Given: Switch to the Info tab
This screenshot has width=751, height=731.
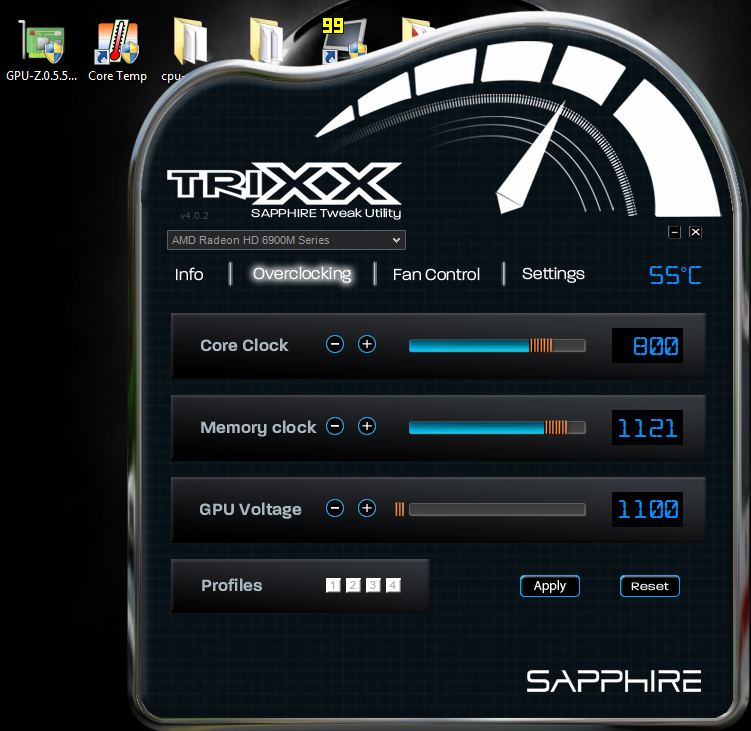Looking at the screenshot, I should (189, 274).
